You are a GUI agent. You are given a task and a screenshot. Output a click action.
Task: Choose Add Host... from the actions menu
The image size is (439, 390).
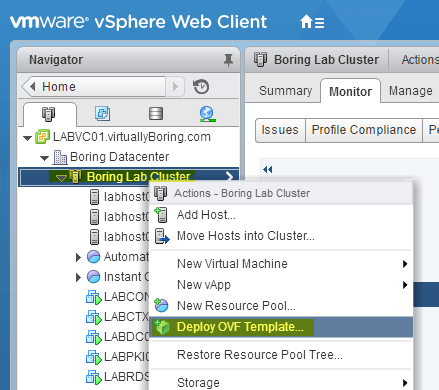282,215
